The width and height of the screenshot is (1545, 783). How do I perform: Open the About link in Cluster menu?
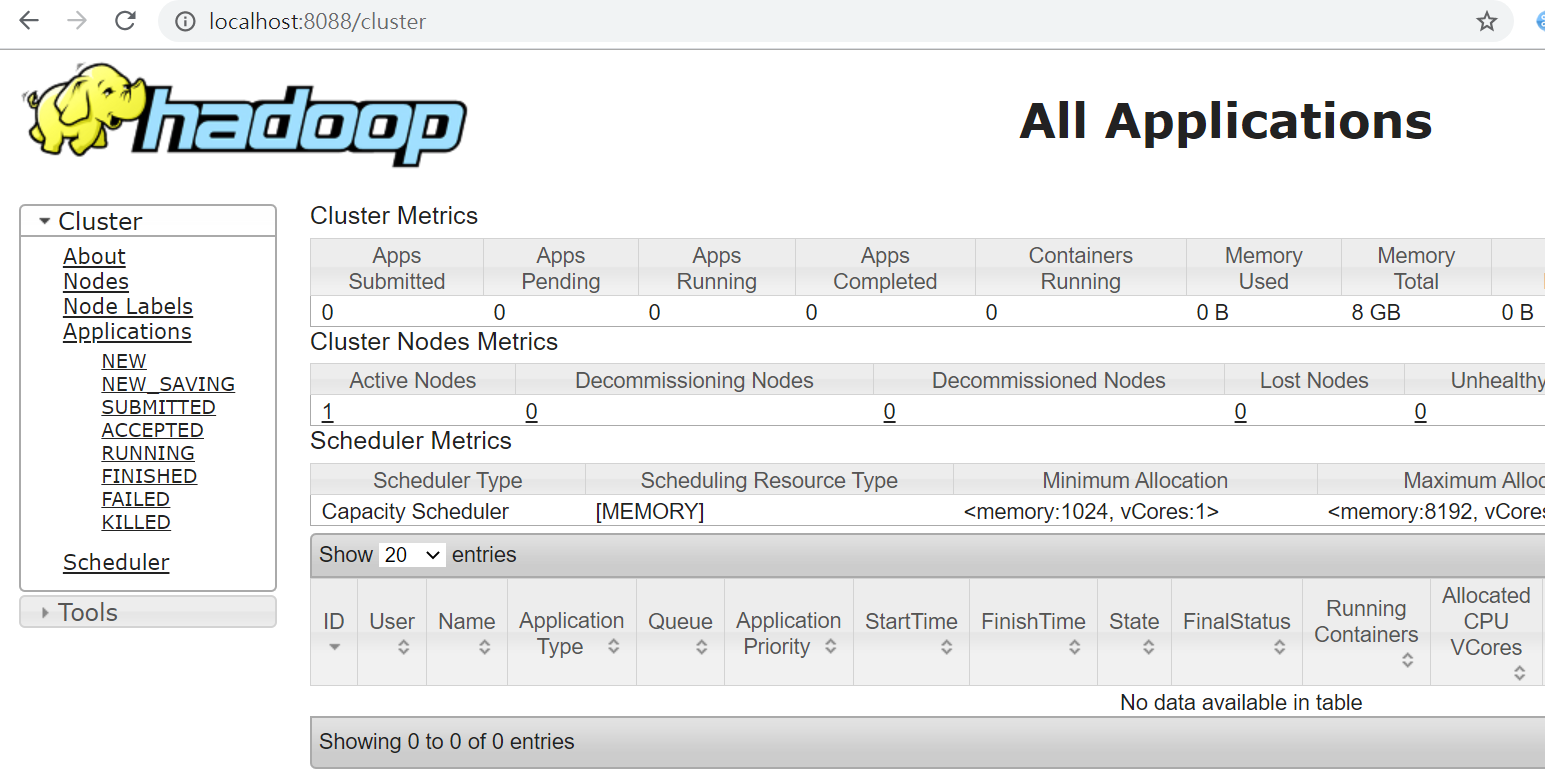(x=94, y=257)
